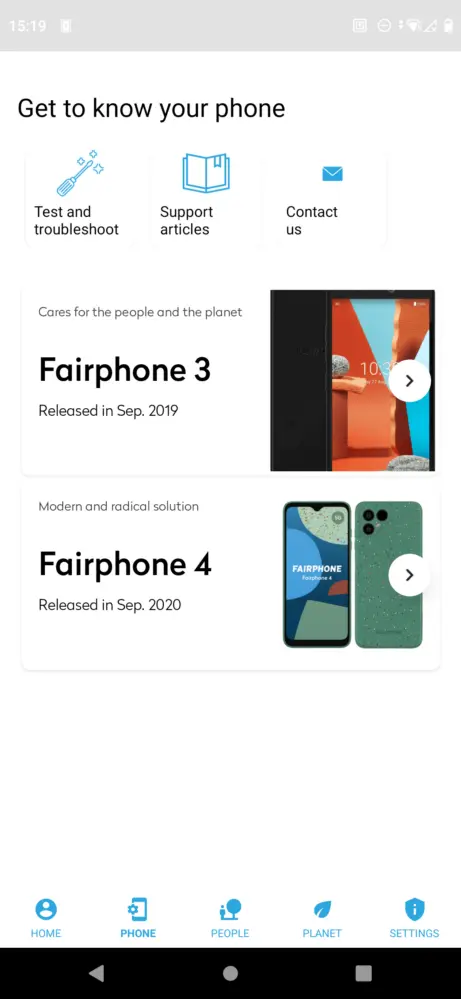Click the PHONE tab label

click(x=138, y=933)
